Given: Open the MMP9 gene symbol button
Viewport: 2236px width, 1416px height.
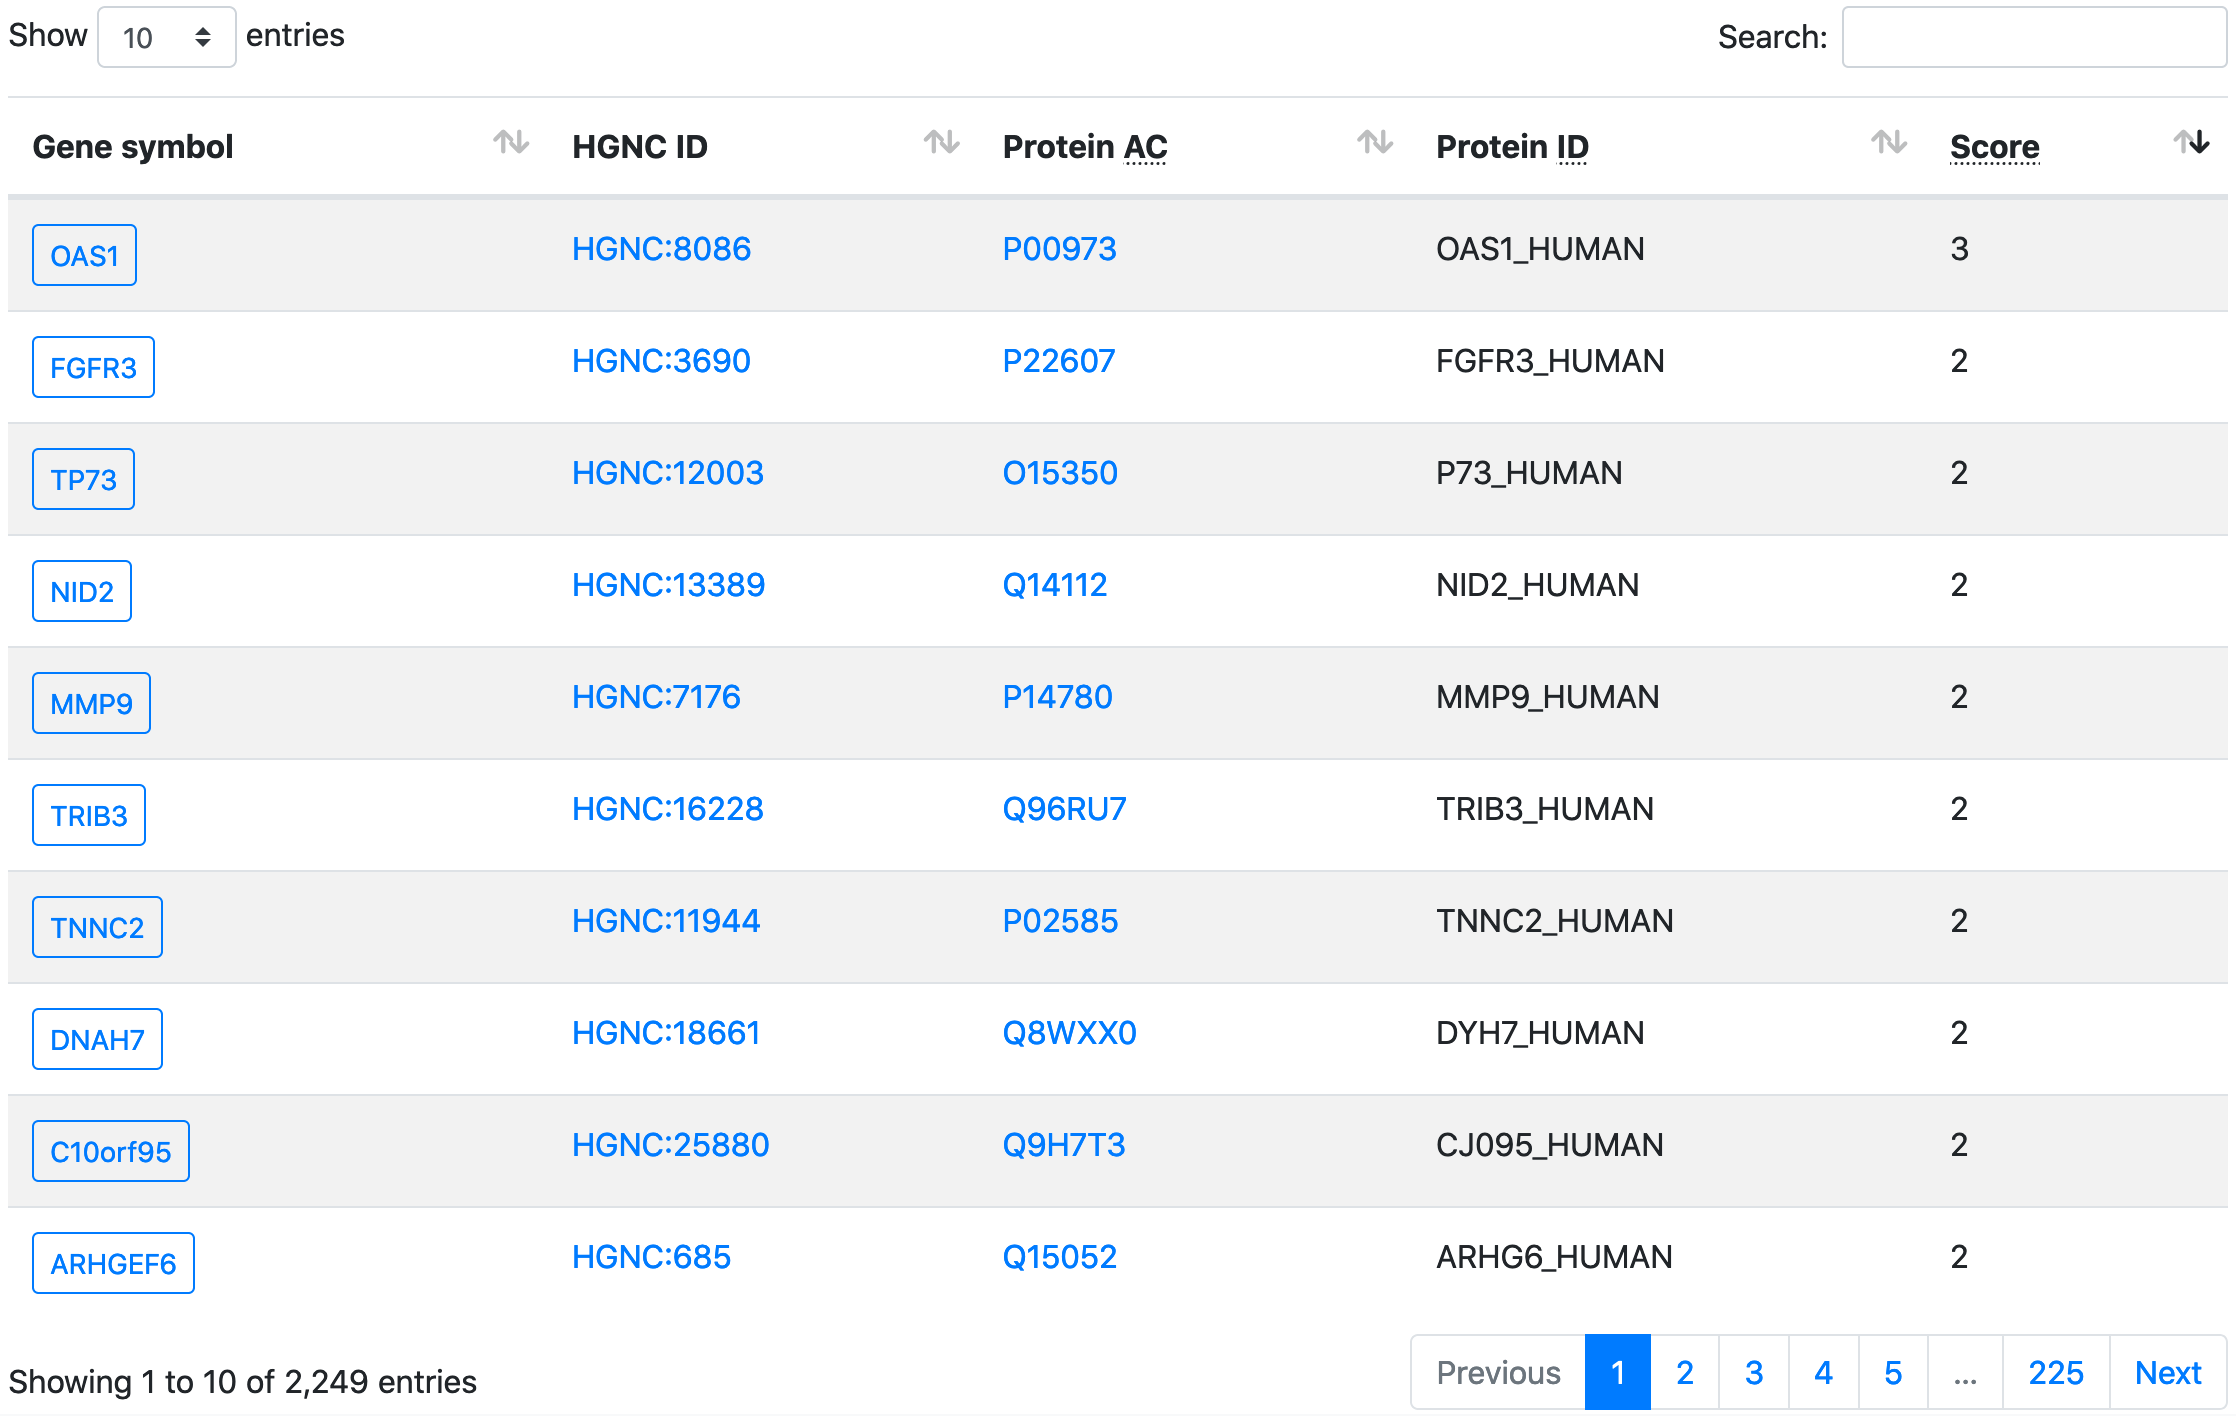Looking at the screenshot, I should click(x=91, y=703).
